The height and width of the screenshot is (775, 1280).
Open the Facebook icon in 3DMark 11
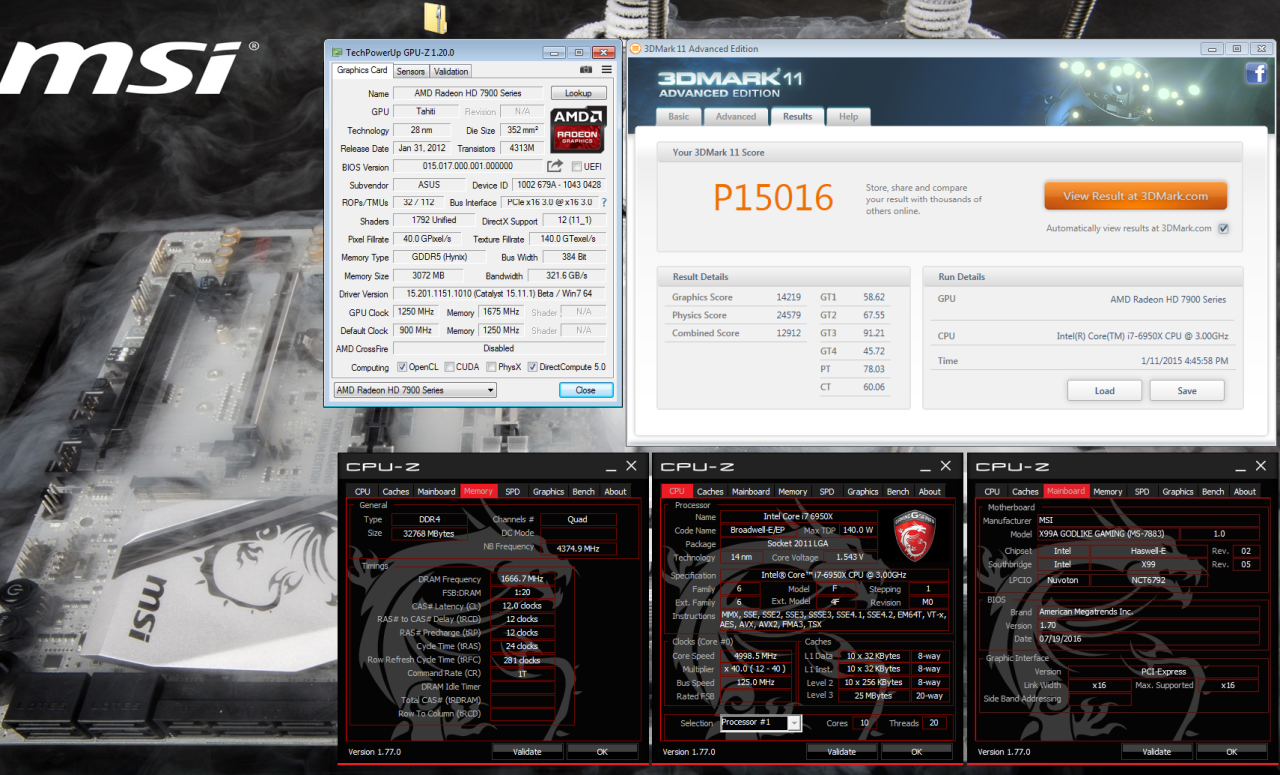[x=1256, y=73]
